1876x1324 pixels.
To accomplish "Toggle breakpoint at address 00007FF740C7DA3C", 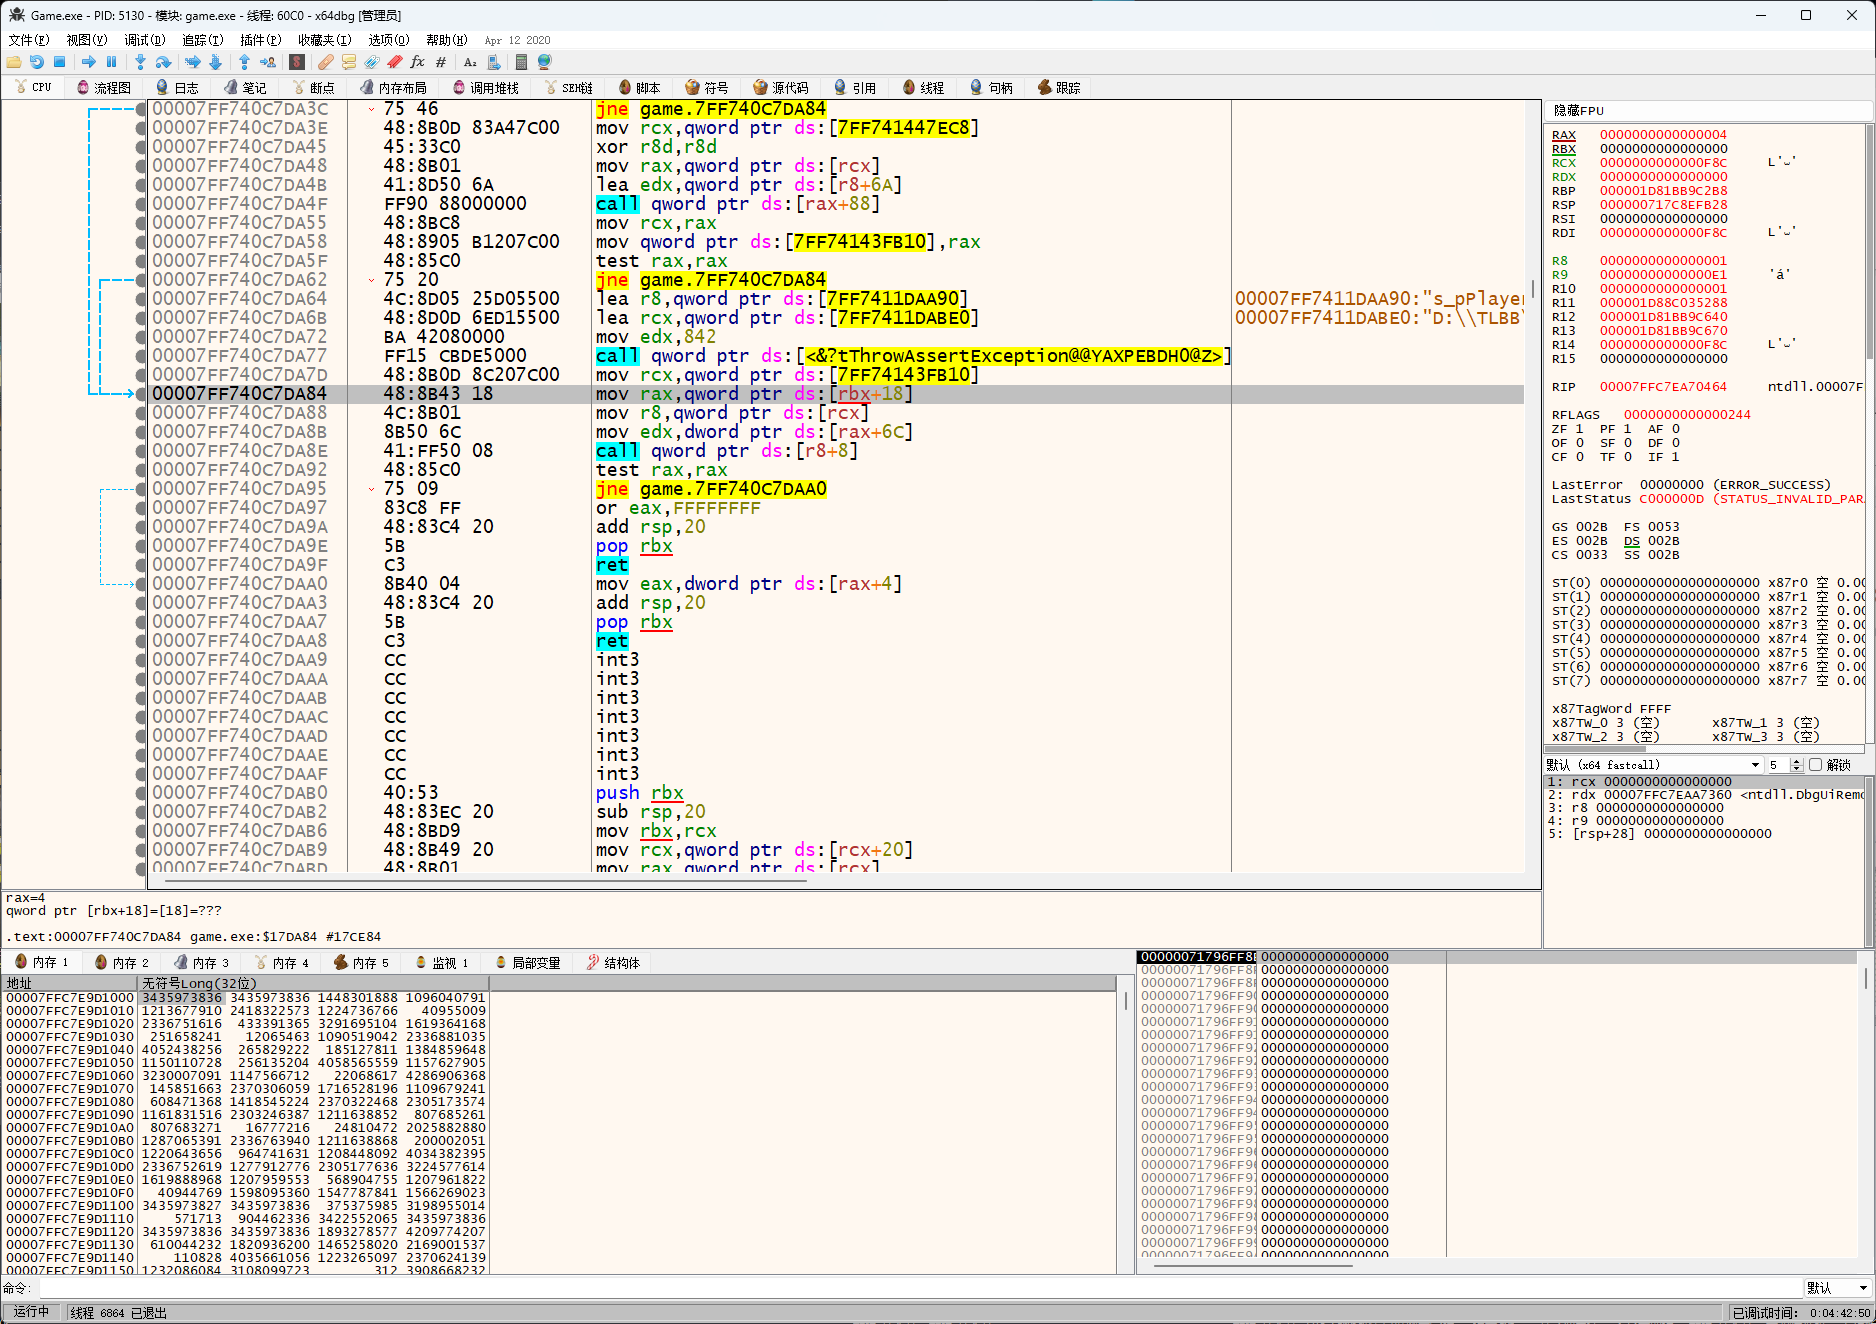I will click(x=141, y=109).
